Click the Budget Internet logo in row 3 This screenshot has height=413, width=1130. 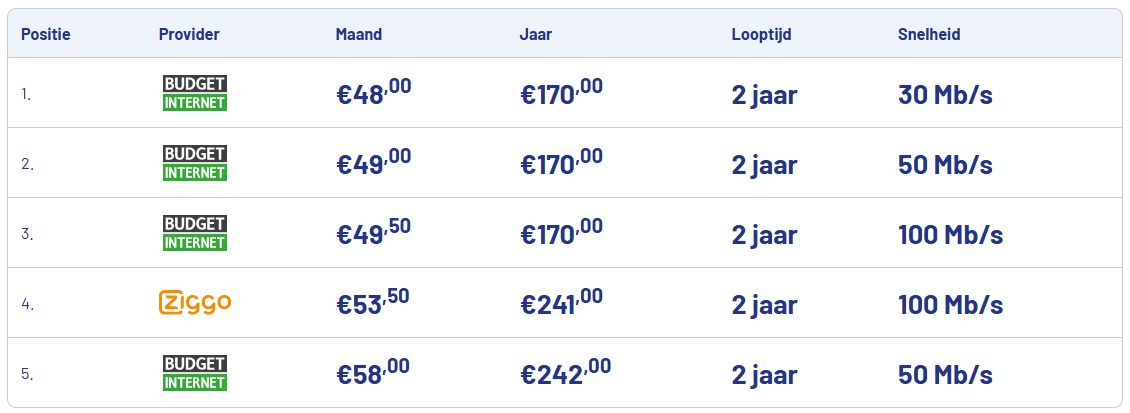195,233
